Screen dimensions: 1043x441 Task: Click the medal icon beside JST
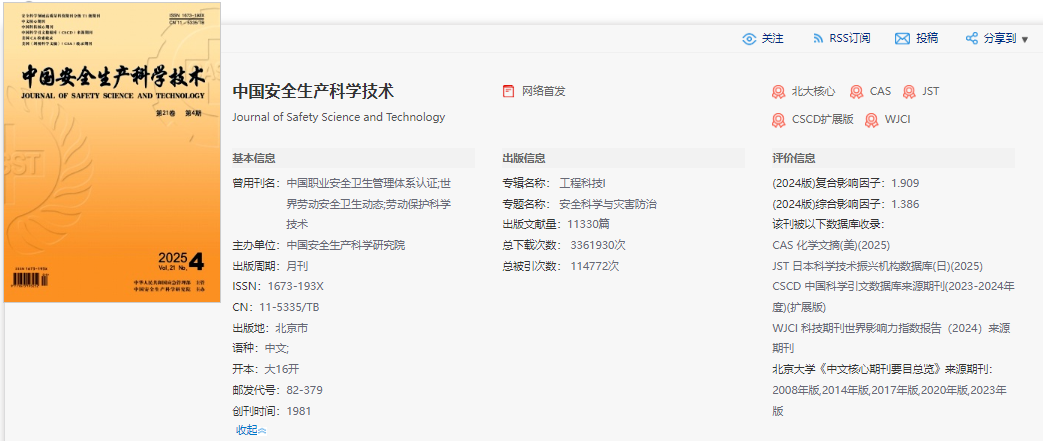click(x=909, y=92)
